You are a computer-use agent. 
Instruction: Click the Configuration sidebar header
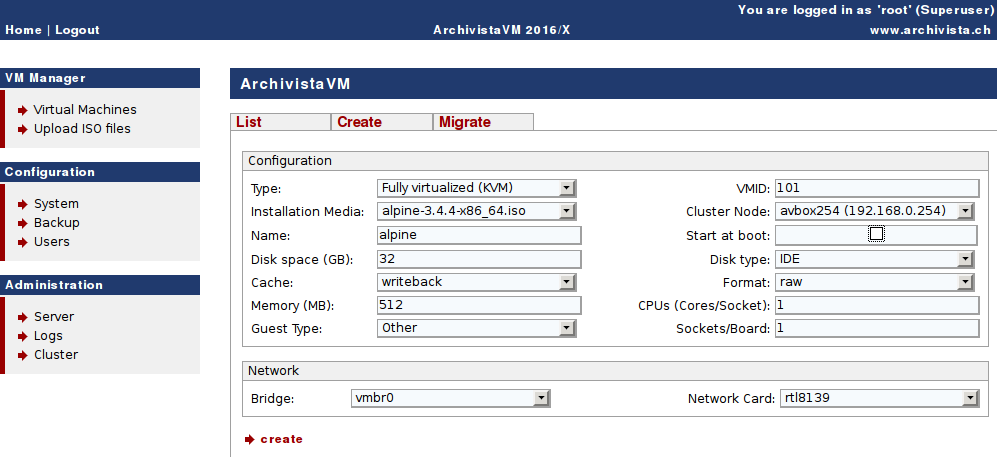[x=100, y=172]
